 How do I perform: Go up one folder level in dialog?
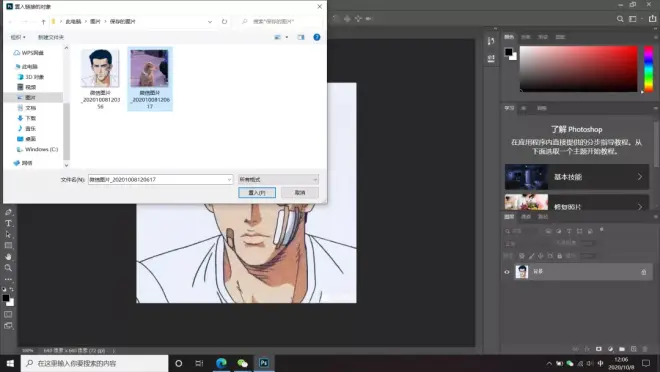(x=43, y=21)
